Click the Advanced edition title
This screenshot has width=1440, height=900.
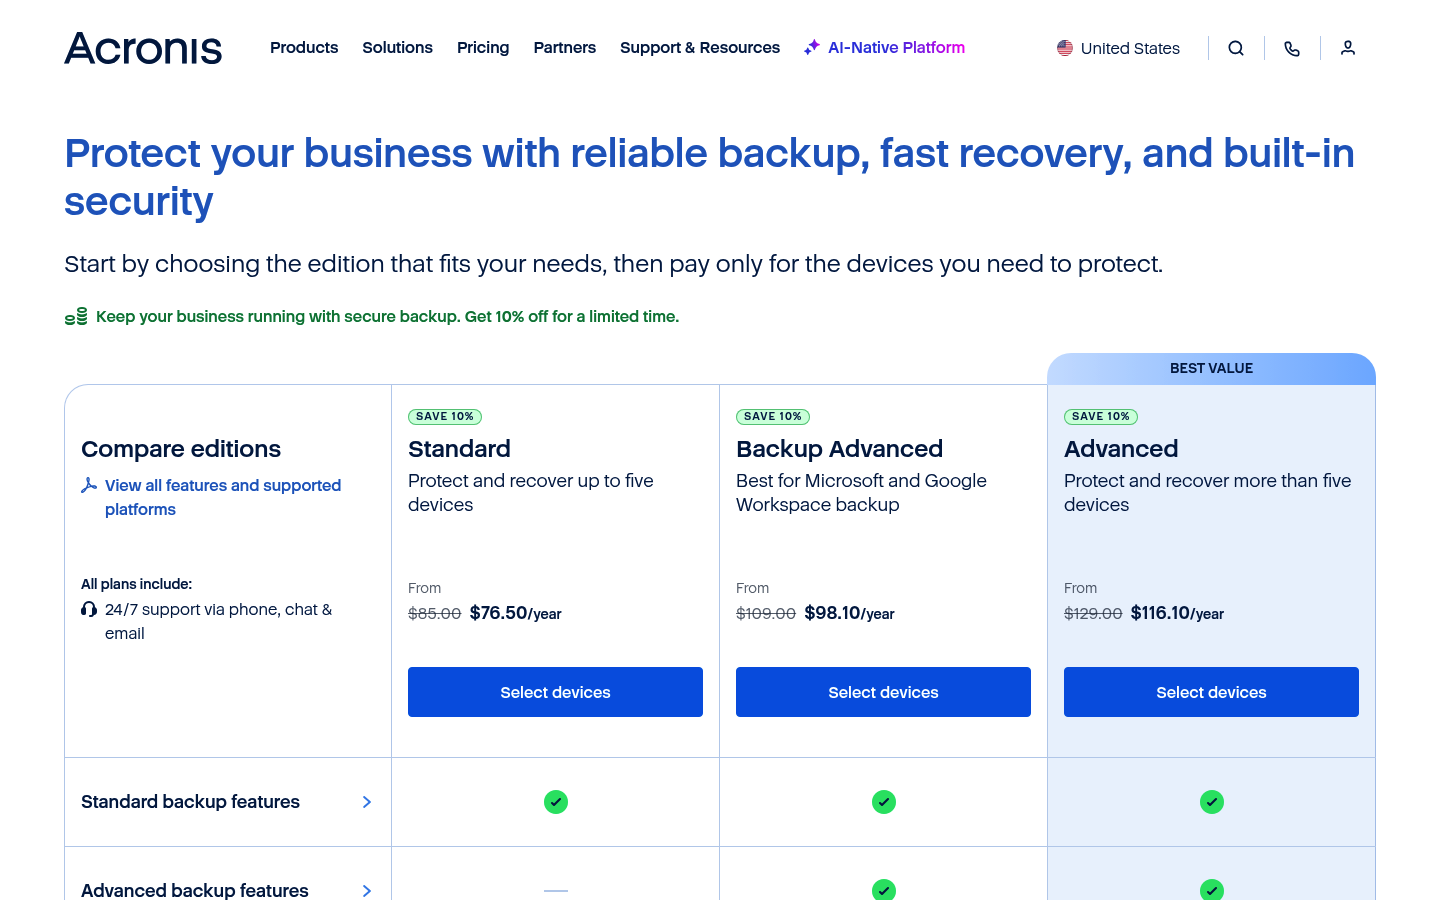tap(1121, 449)
